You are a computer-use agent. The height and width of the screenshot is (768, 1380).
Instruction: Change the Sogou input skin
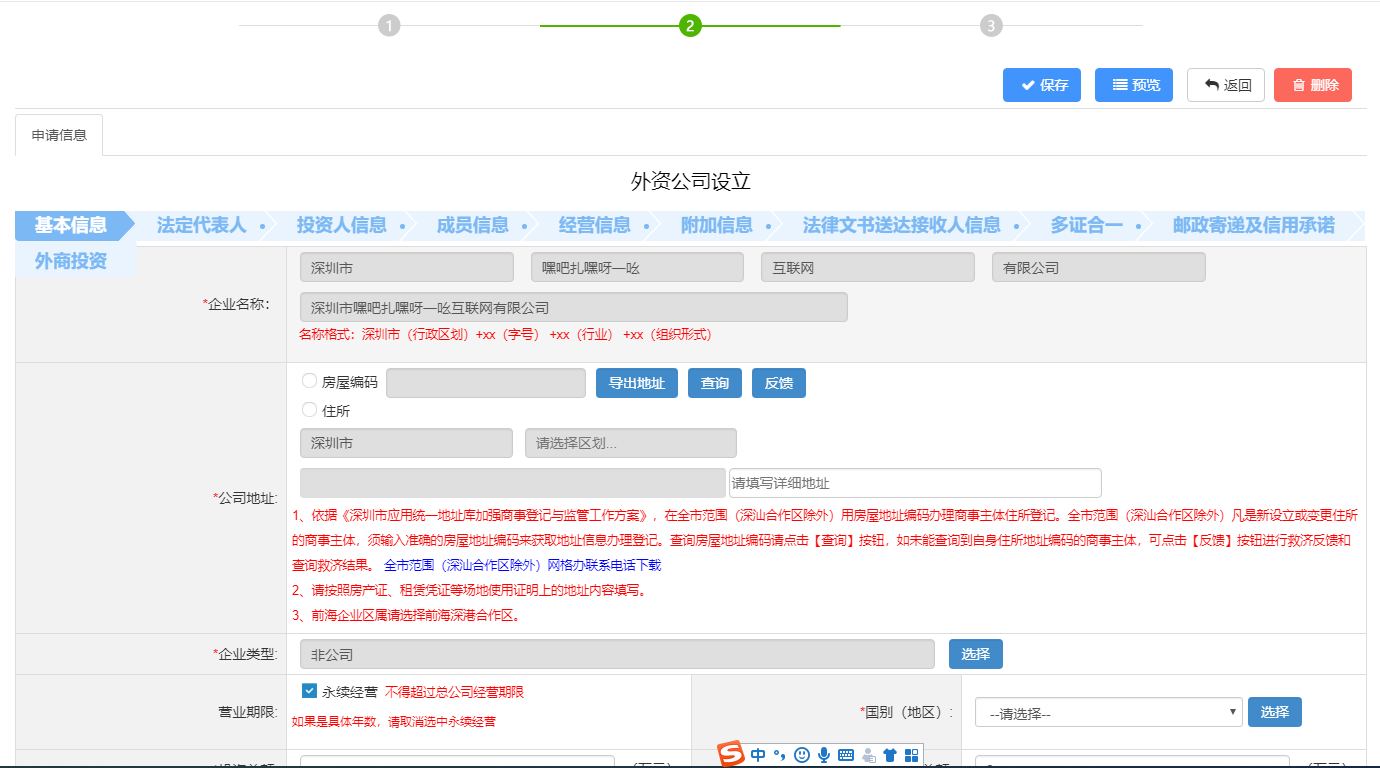click(x=890, y=755)
